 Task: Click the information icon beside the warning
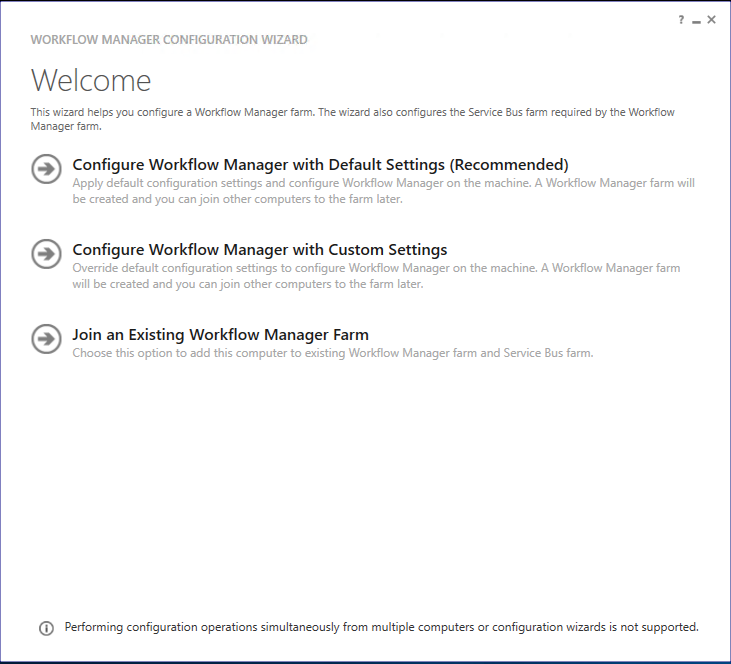coord(46,628)
